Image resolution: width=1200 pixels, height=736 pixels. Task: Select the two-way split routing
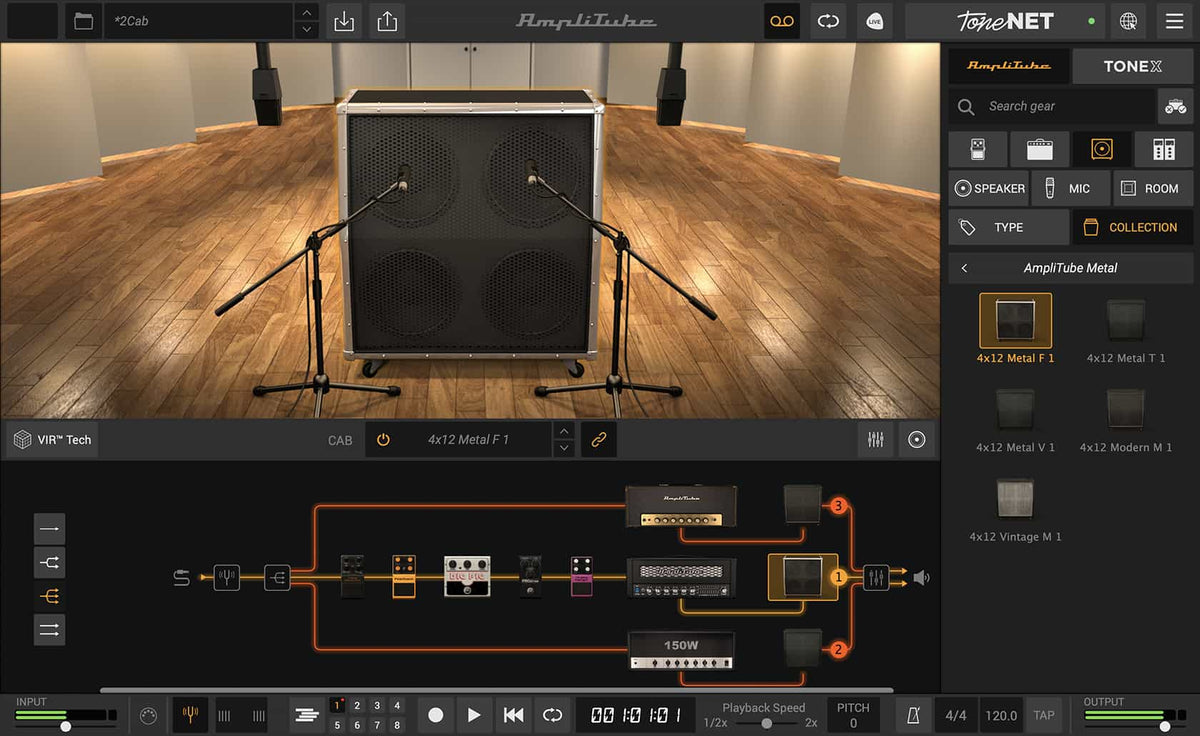49,562
